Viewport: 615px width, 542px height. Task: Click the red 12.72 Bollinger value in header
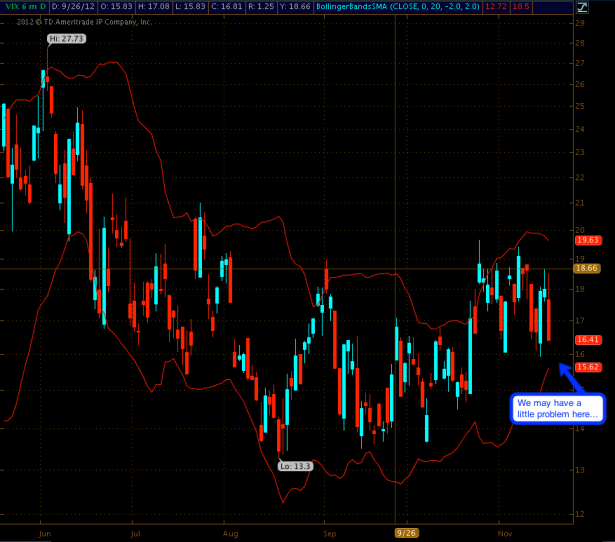tap(520, 6)
